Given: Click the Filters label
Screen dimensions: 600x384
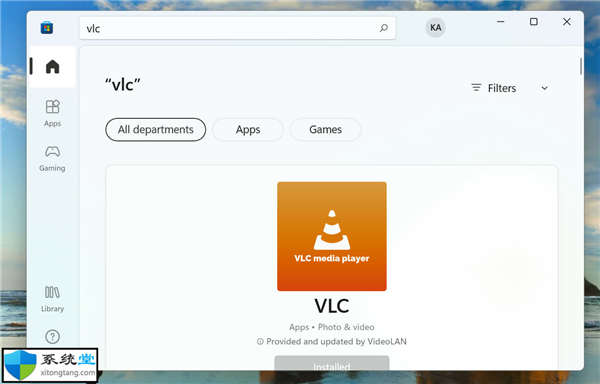Looking at the screenshot, I should tap(502, 88).
